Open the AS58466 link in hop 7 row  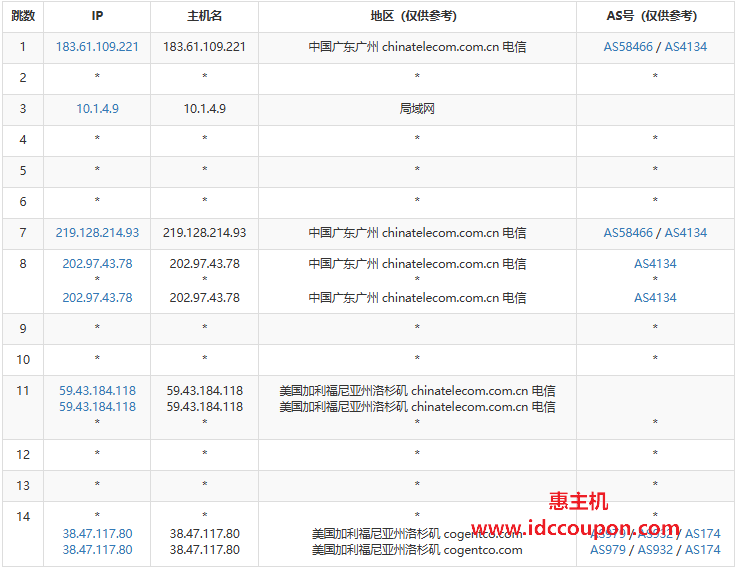coord(628,233)
